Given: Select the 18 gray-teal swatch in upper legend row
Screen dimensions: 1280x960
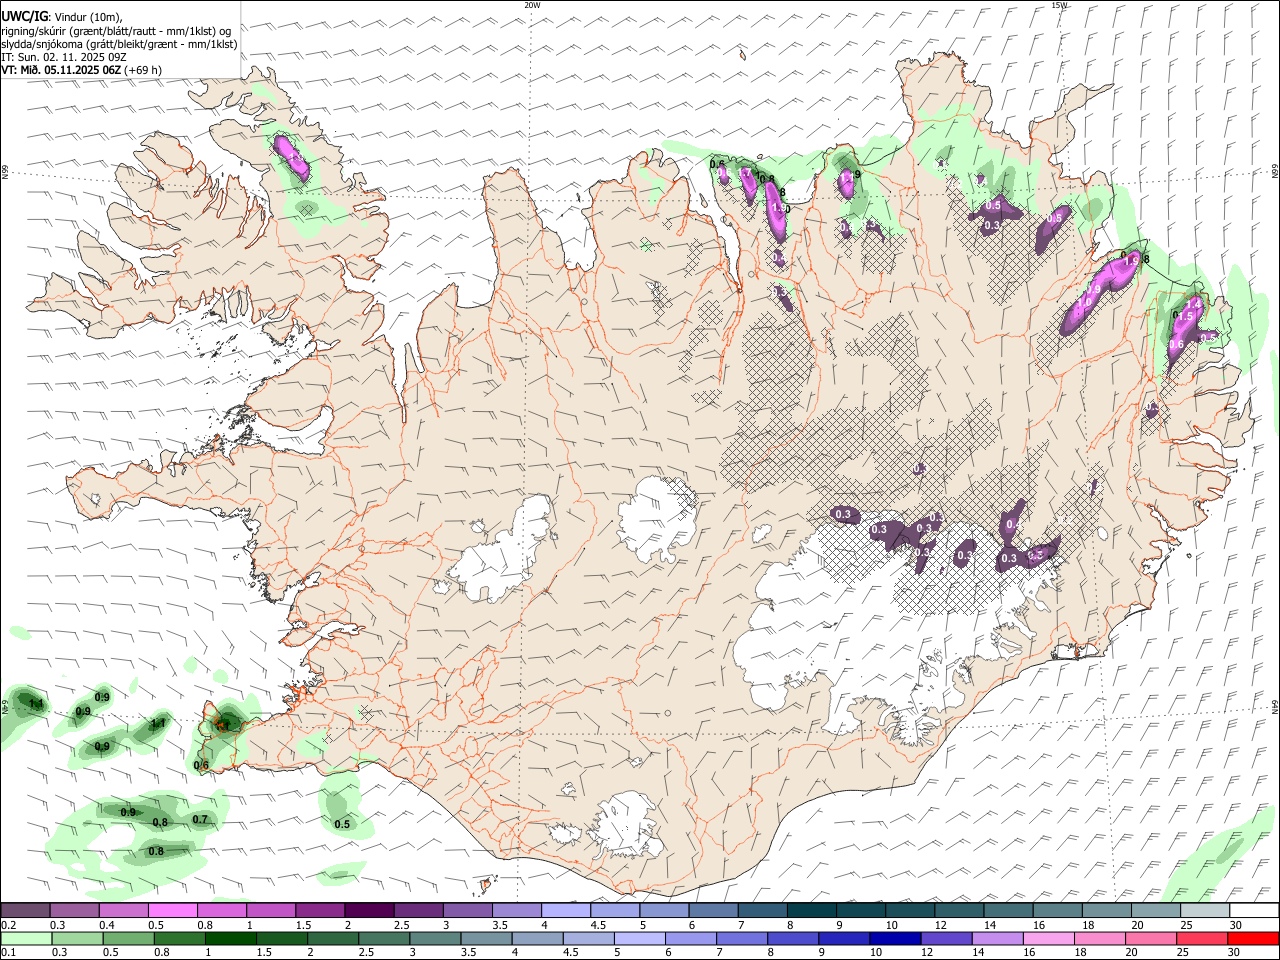Looking at the screenshot, I should click(1106, 910).
